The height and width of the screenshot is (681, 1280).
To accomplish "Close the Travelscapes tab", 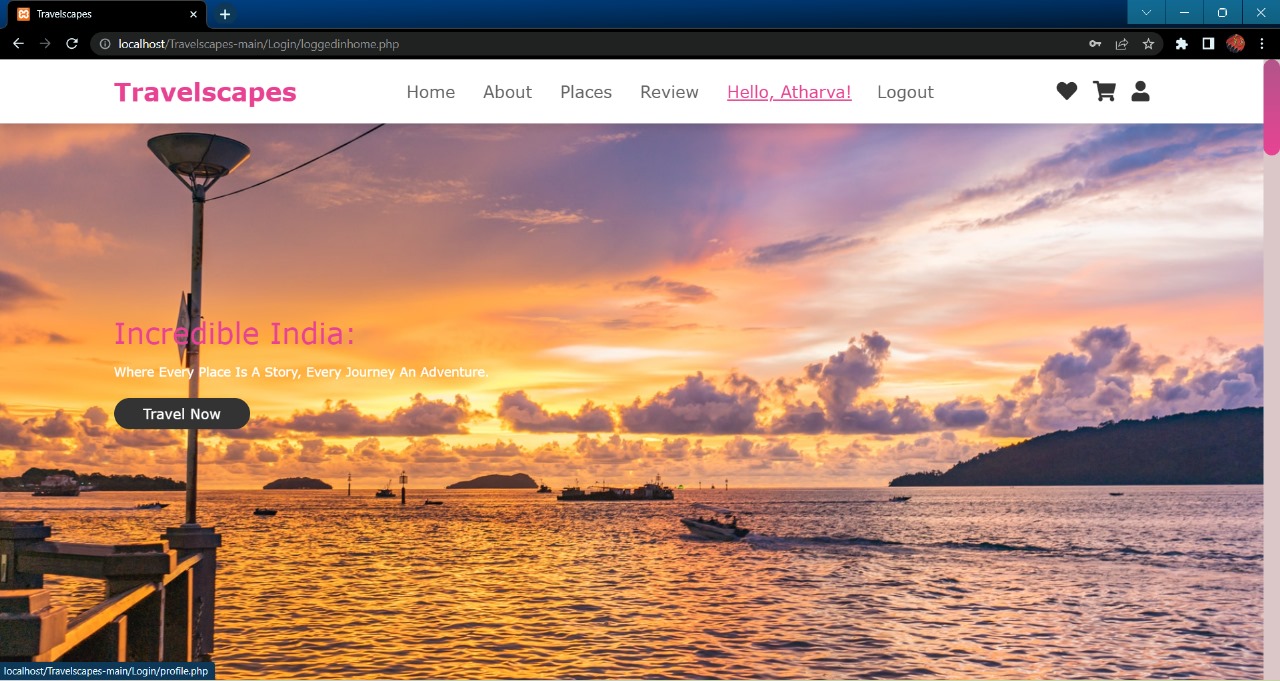I will tap(194, 14).
